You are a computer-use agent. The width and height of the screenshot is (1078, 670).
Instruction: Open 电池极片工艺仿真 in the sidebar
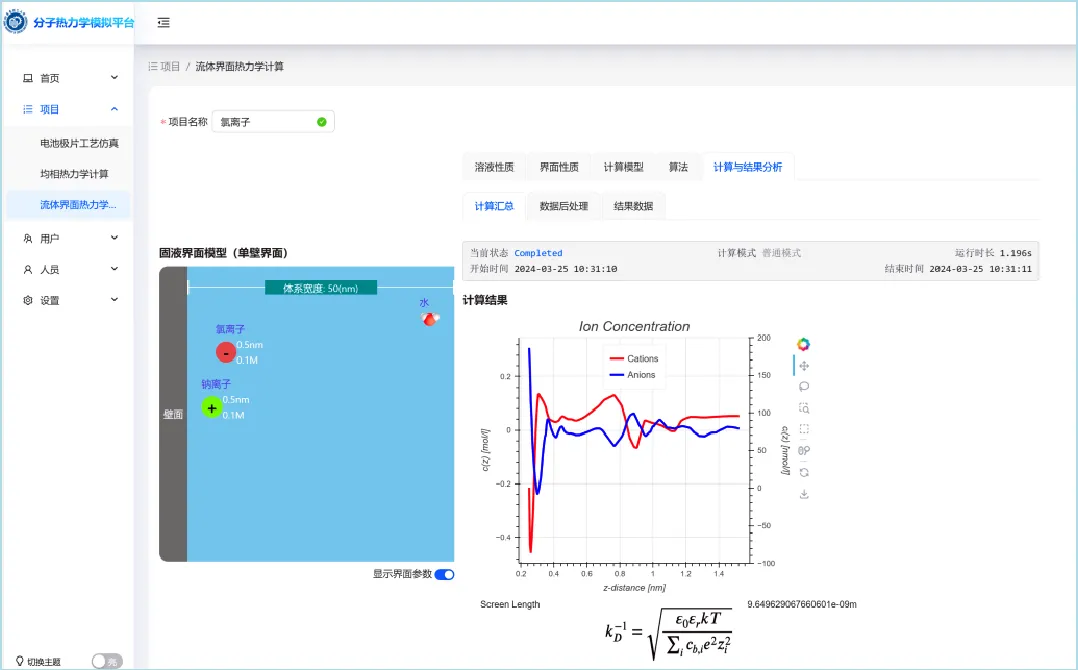pyautogui.click(x=79, y=143)
